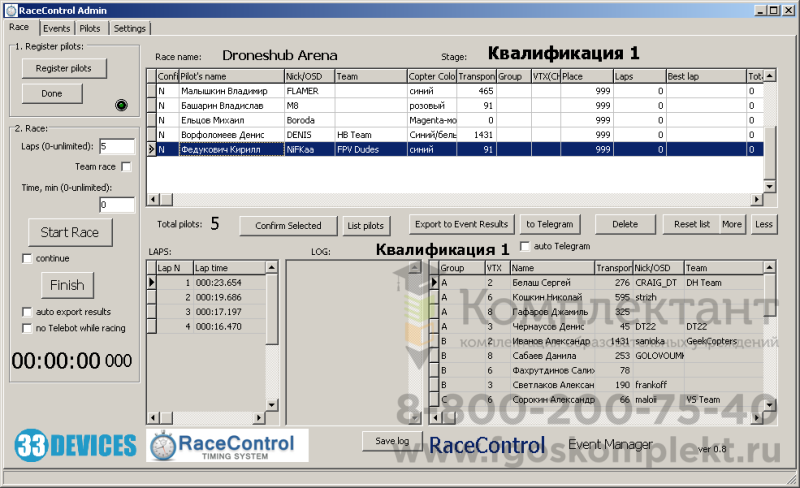The height and width of the screenshot is (488, 800).
Task: Enable the Team race checkbox
Action: point(126,167)
